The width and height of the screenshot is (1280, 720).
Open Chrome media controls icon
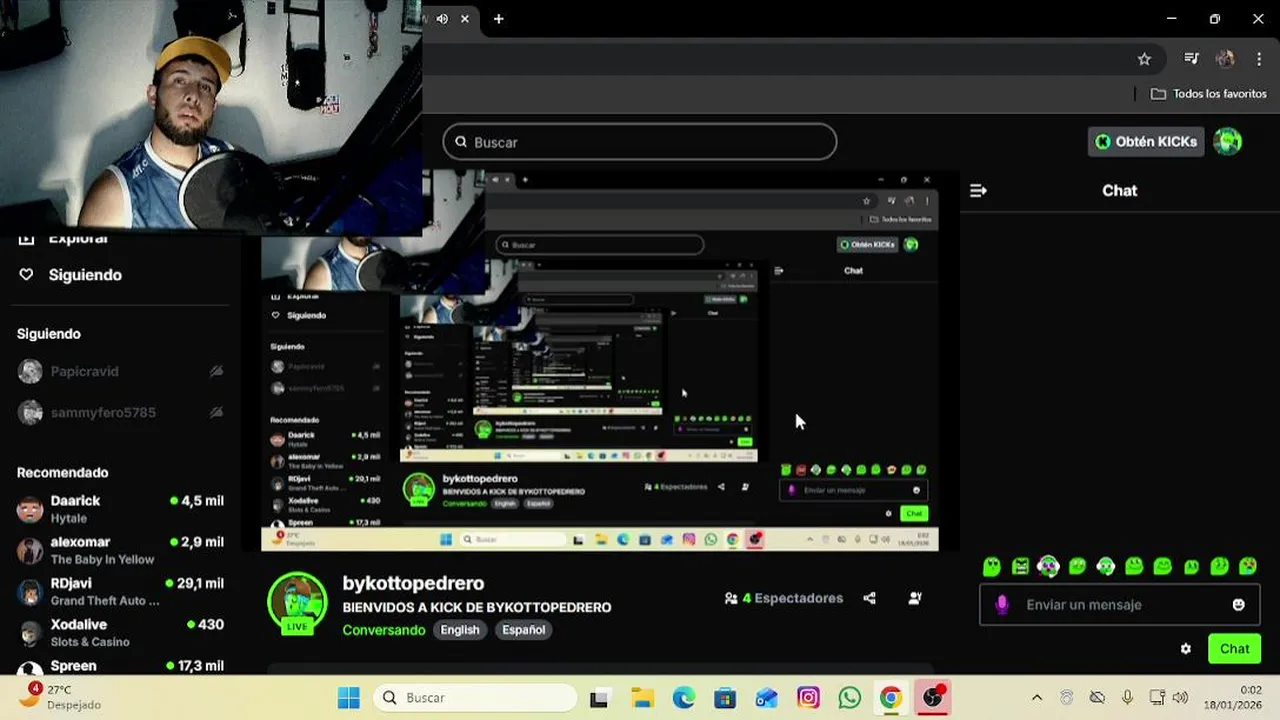pyautogui.click(x=1191, y=59)
